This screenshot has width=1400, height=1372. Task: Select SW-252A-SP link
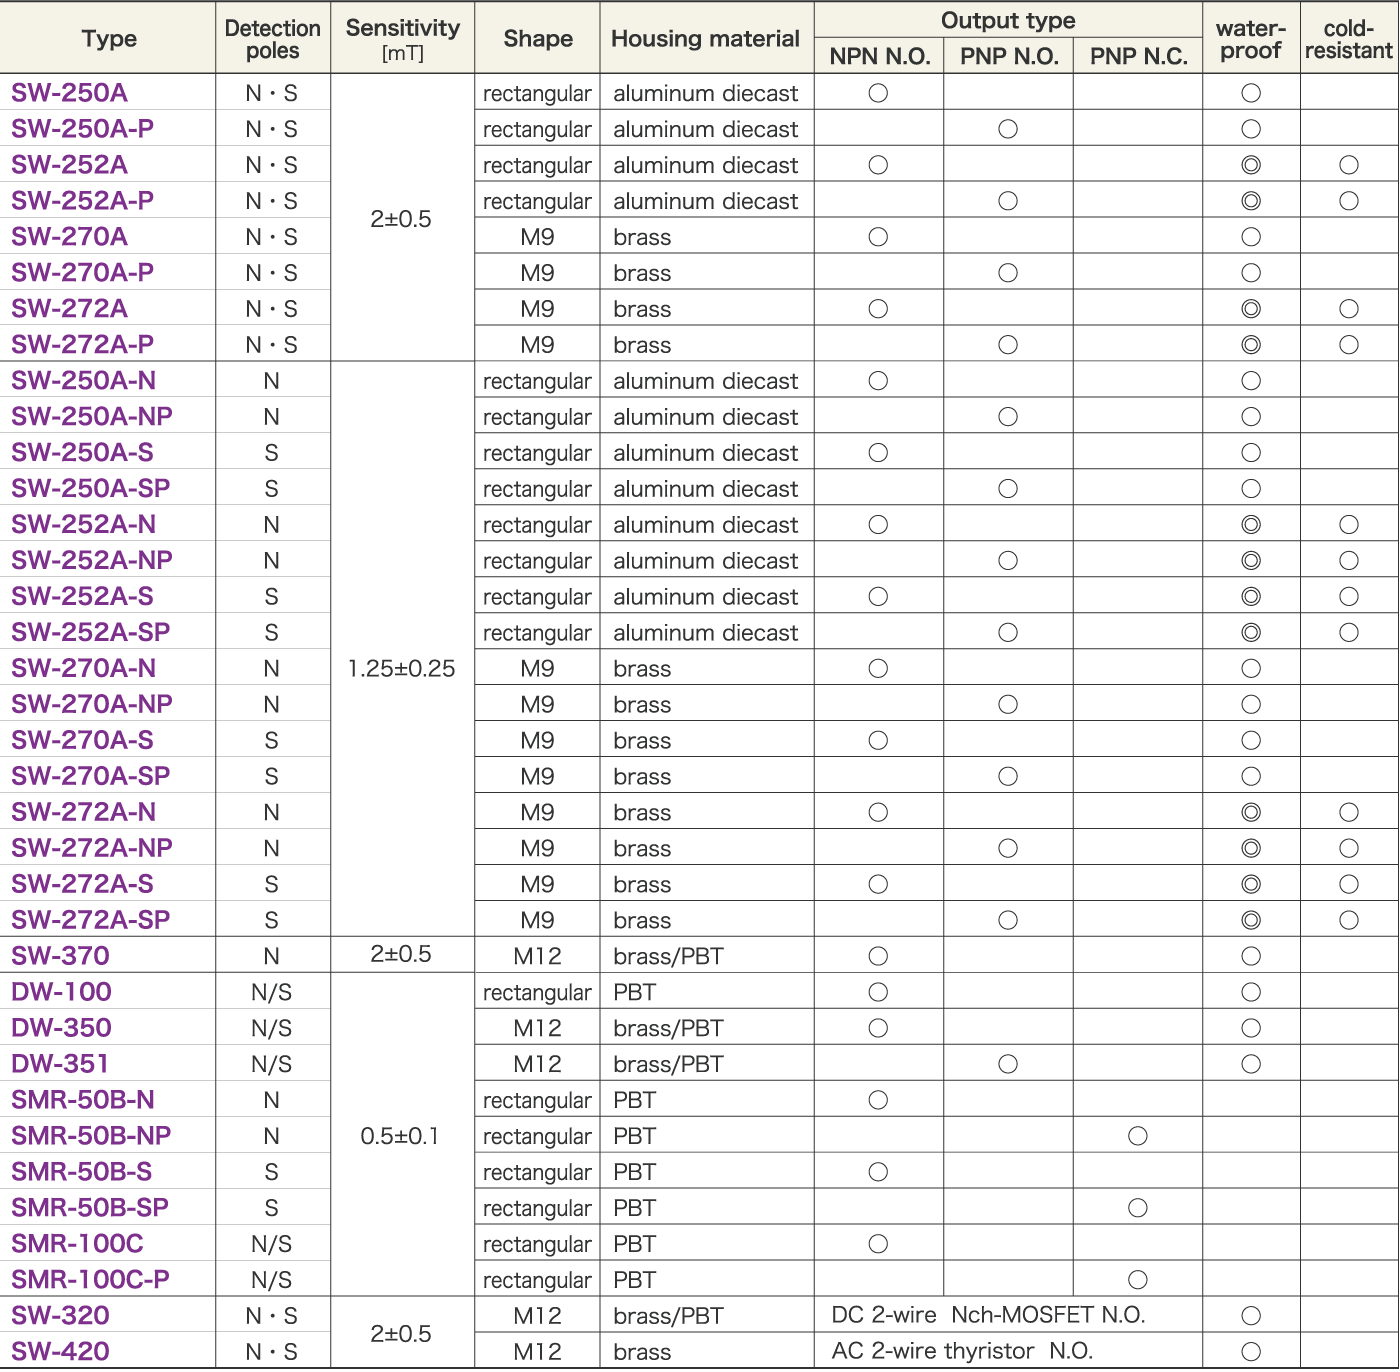(x=90, y=633)
